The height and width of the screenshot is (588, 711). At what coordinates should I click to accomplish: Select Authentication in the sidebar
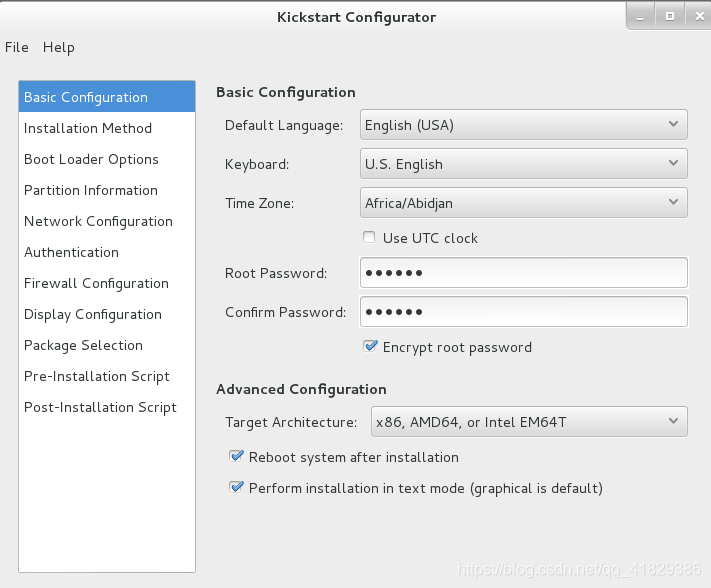pos(71,252)
